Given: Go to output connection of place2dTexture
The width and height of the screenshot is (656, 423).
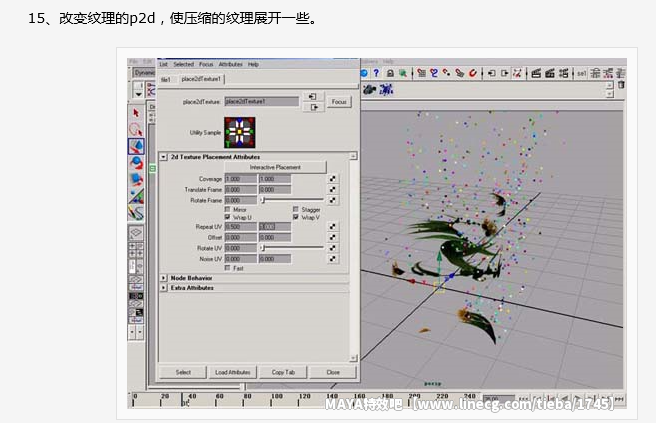Looking at the screenshot, I should [x=314, y=108].
